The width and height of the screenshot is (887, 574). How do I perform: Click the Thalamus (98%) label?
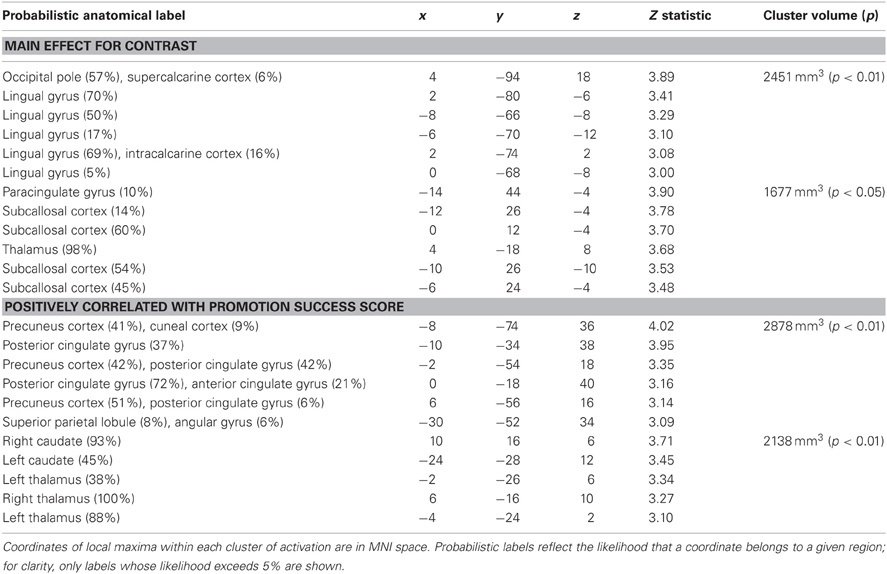click(49, 249)
